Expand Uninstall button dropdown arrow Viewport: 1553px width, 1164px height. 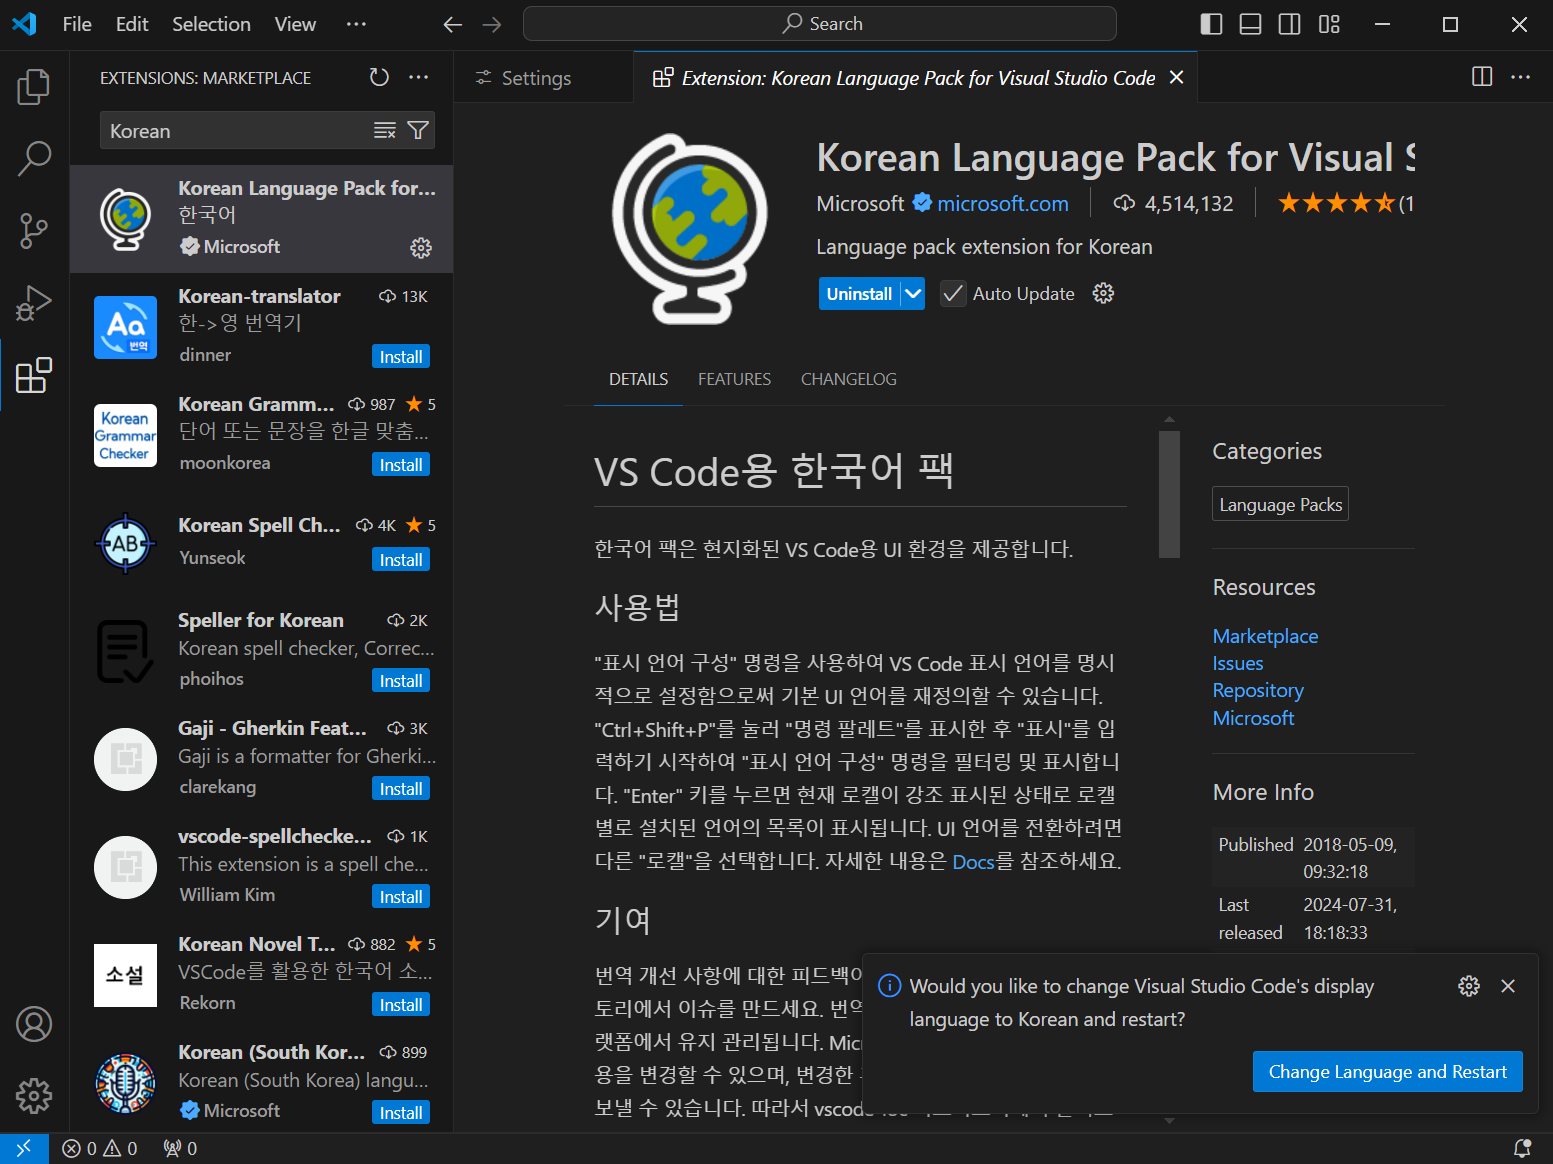(913, 294)
